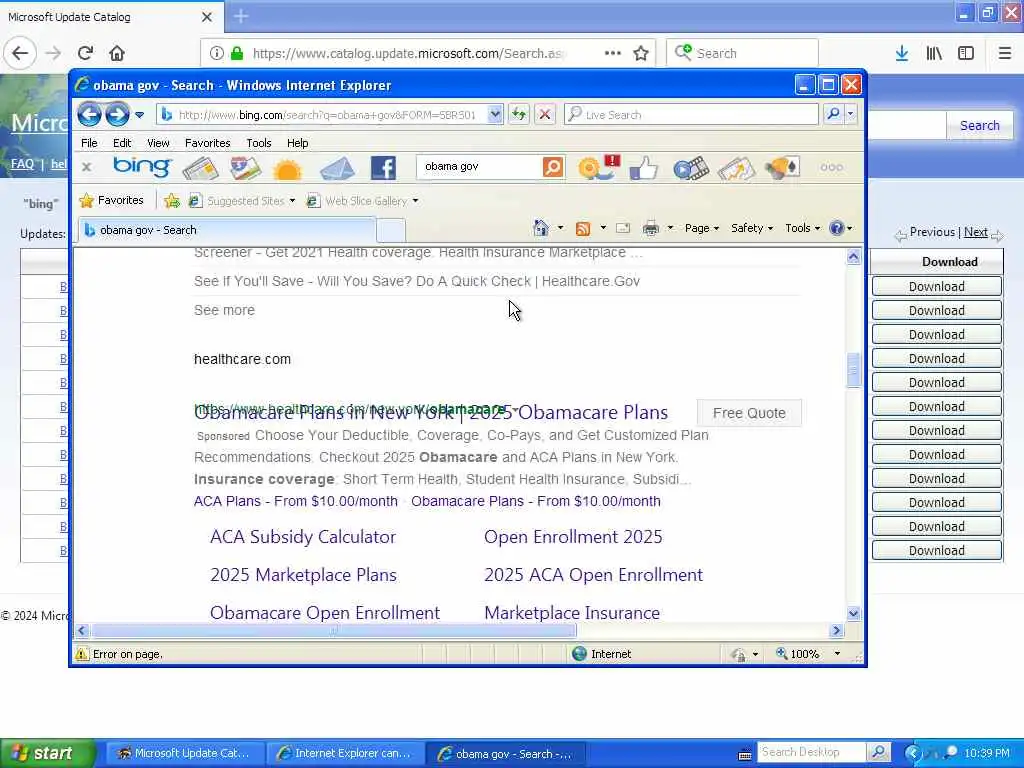The image size is (1024, 768).
Task: Open the Bing Bar stocks chart icon
Action: (736, 168)
